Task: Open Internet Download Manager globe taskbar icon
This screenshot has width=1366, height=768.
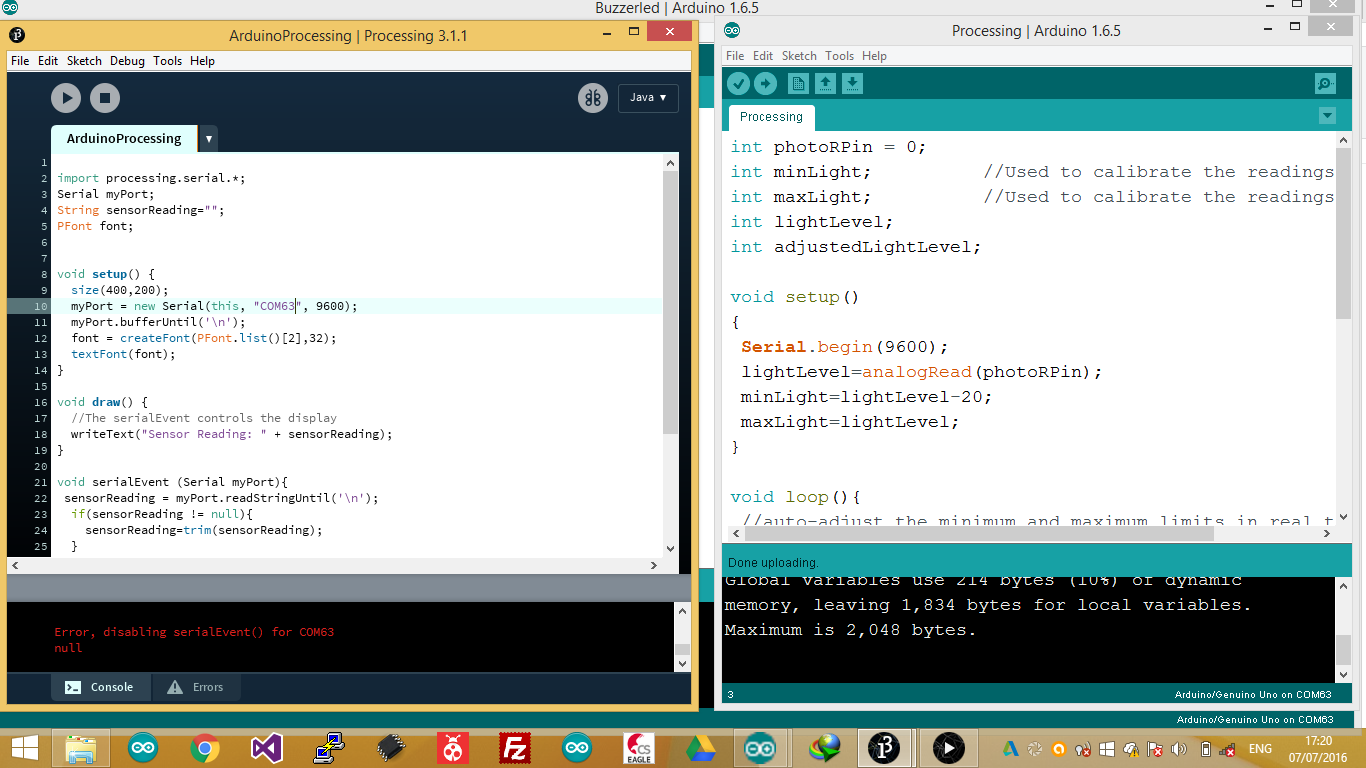Action: [825, 748]
